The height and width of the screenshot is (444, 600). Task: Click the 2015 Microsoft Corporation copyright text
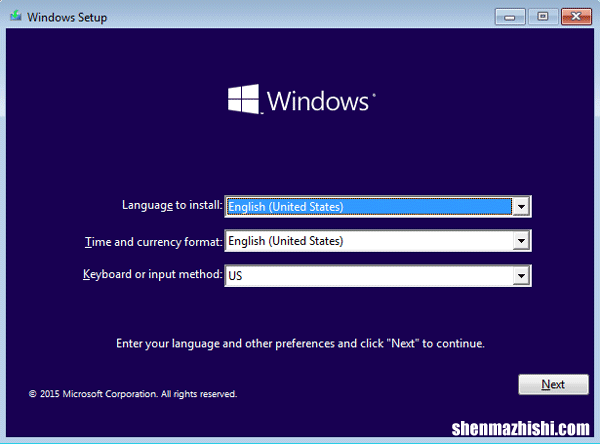[x=133, y=394]
